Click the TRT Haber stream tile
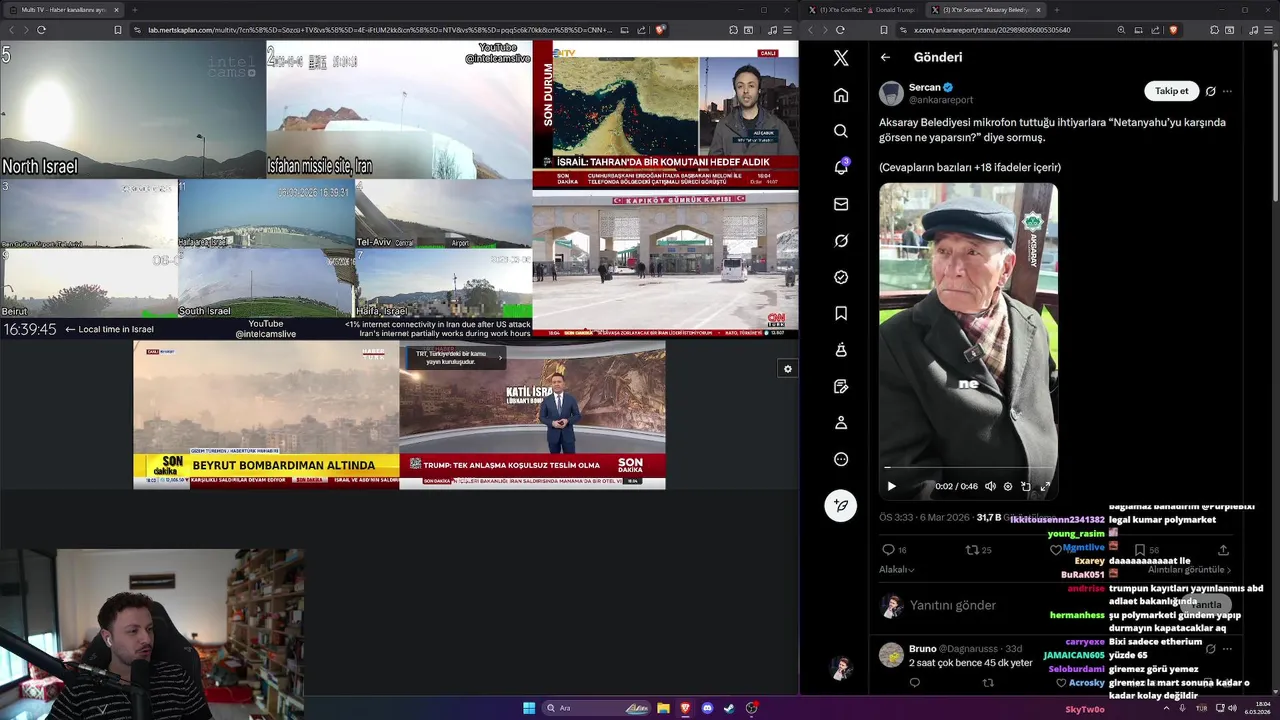This screenshot has height=720, width=1280. pos(532,415)
